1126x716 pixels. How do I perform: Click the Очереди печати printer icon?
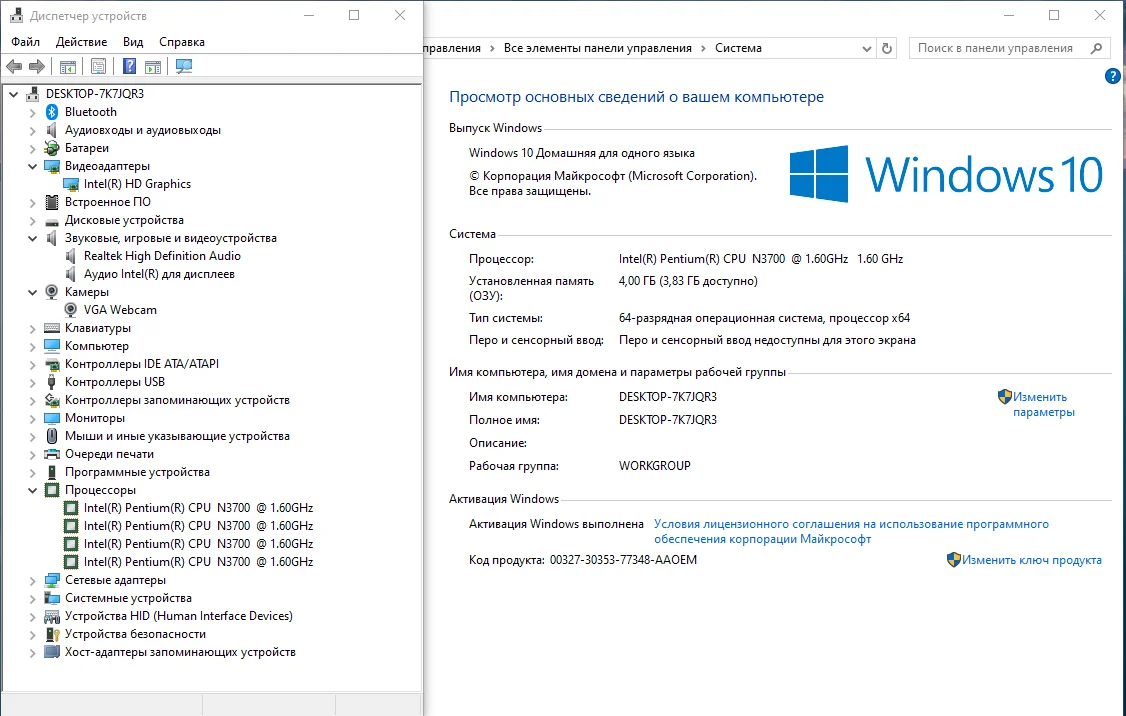[x=52, y=454]
